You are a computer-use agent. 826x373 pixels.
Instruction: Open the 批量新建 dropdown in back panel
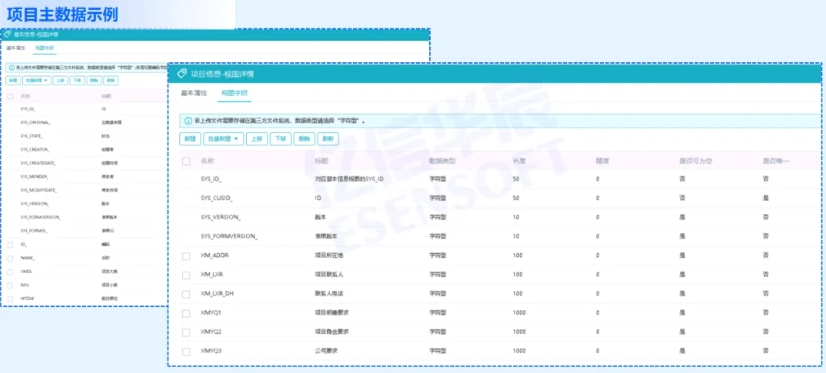click(37, 81)
